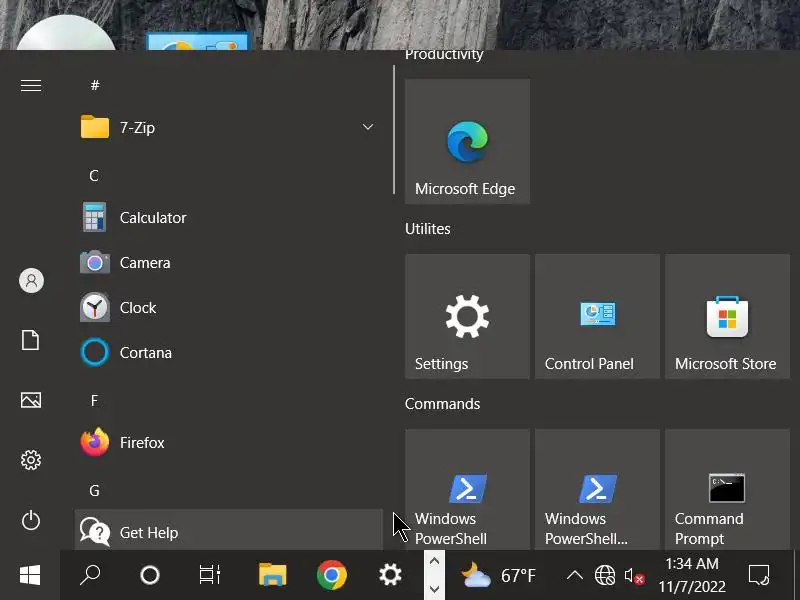Open the Settings tile under Utilites
This screenshot has height=600, width=800.
pyautogui.click(x=467, y=316)
